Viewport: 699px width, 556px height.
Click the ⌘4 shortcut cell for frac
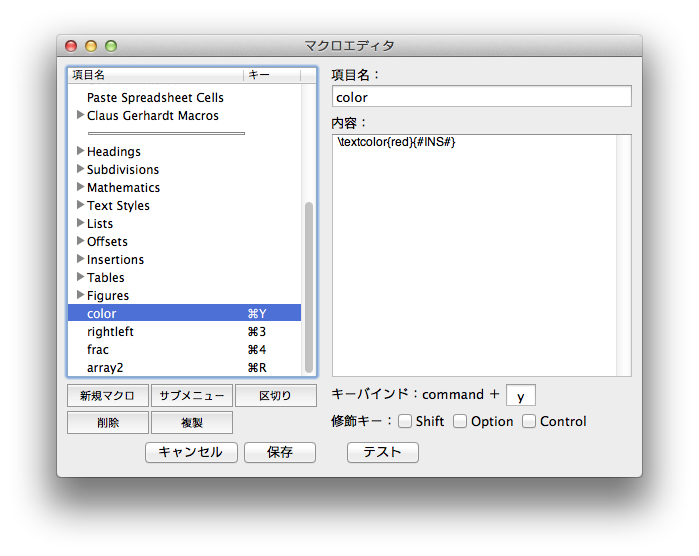coord(257,350)
